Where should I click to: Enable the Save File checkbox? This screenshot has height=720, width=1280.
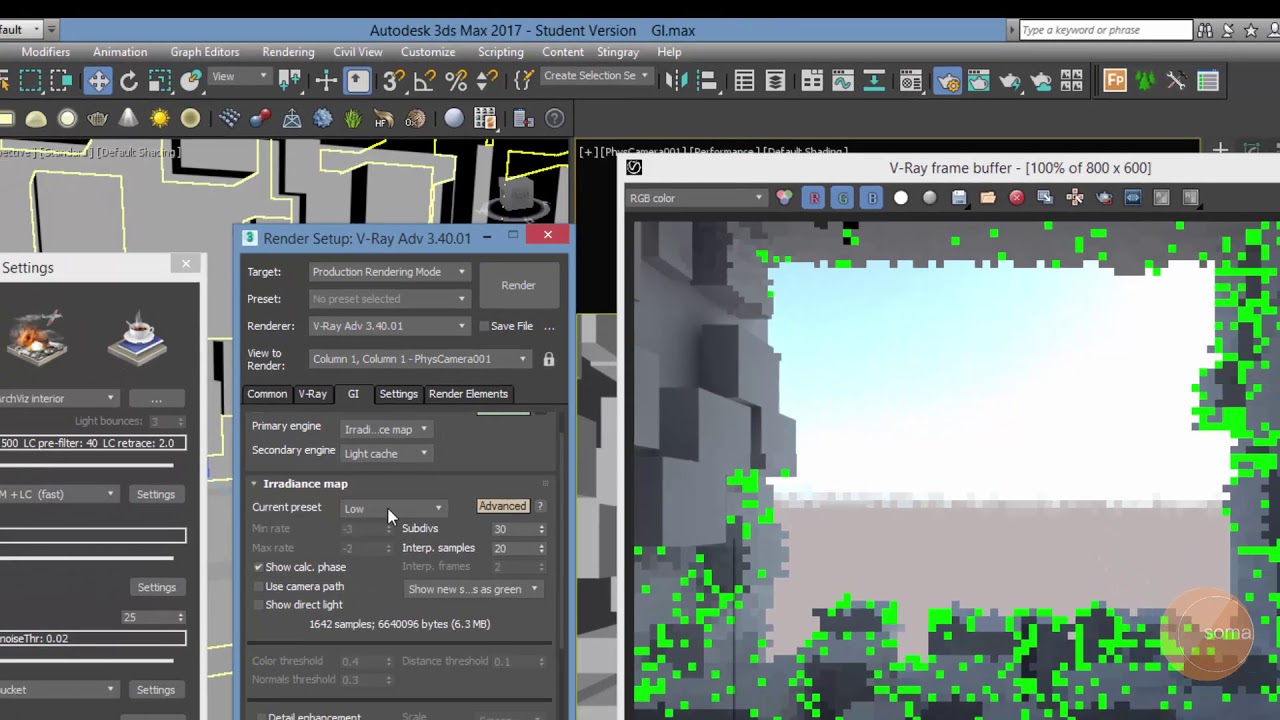(483, 326)
